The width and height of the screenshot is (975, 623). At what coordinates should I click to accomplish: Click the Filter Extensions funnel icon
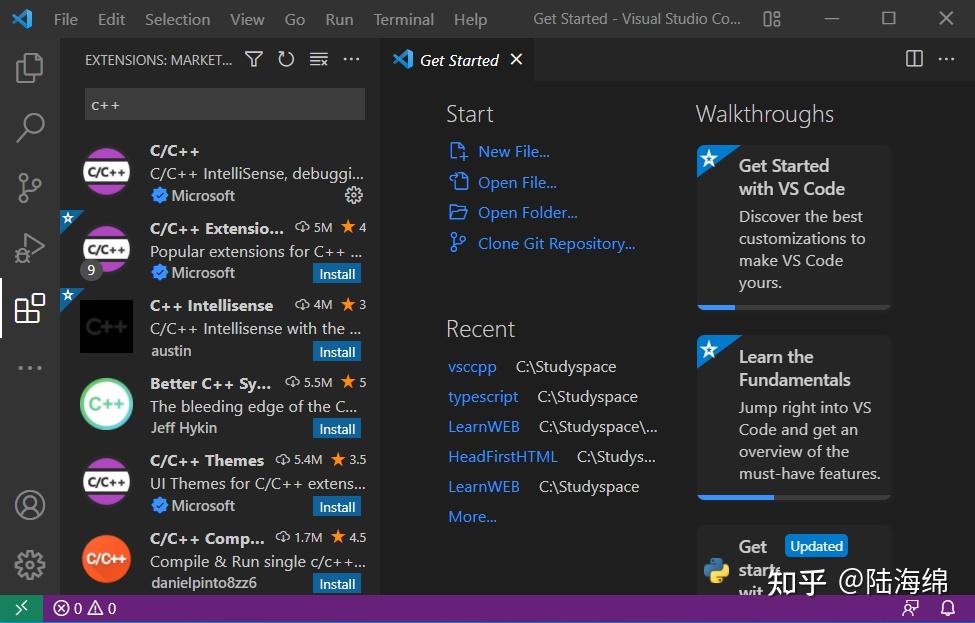point(254,59)
